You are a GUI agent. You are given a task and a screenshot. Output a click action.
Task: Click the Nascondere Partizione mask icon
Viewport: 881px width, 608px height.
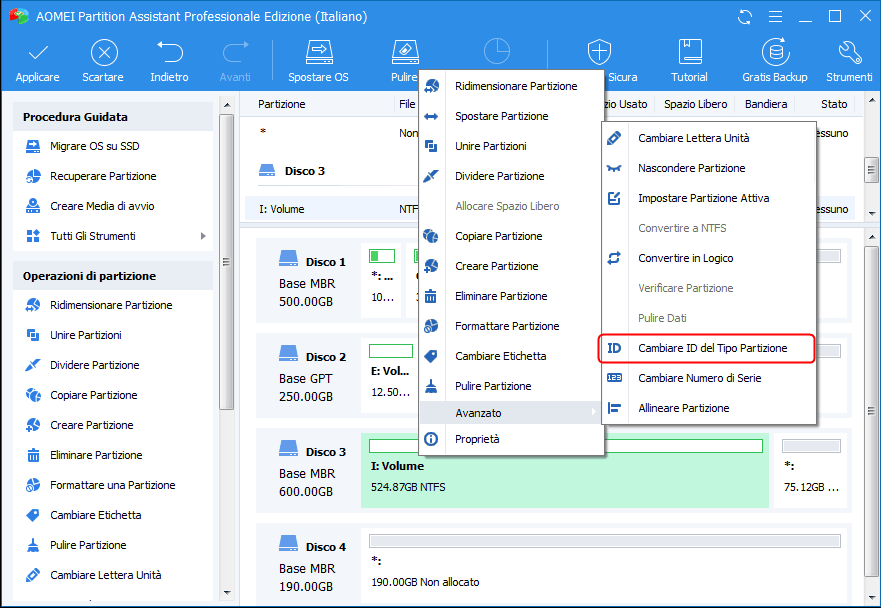click(x=614, y=169)
